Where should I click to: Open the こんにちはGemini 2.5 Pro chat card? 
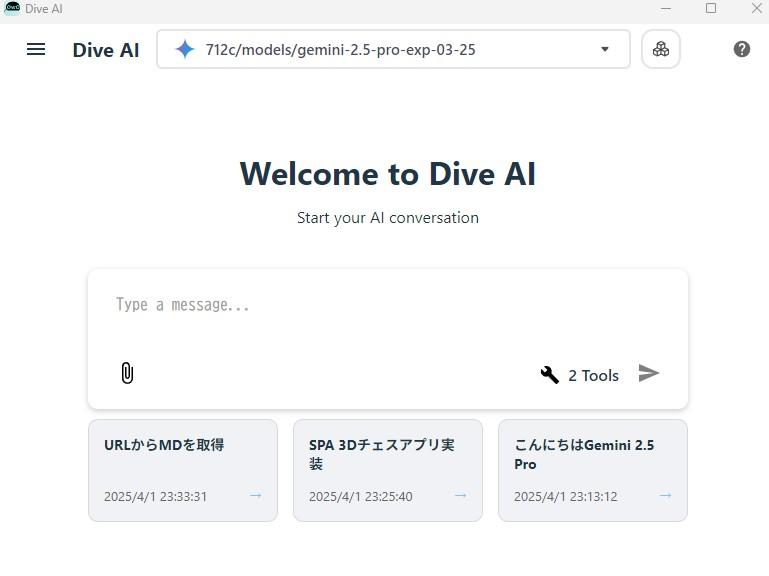tap(593, 470)
